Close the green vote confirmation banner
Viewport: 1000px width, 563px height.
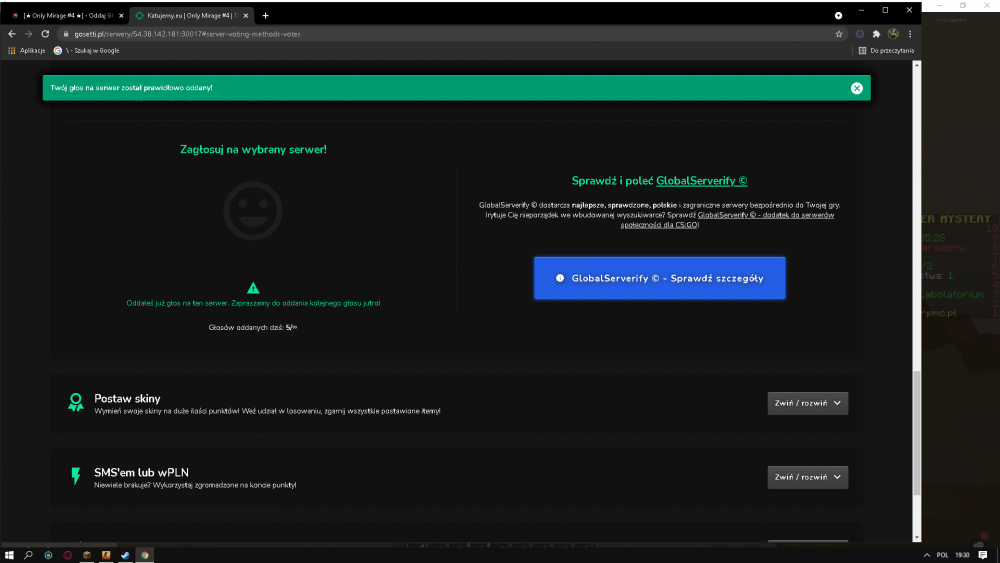tap(857, 88)
